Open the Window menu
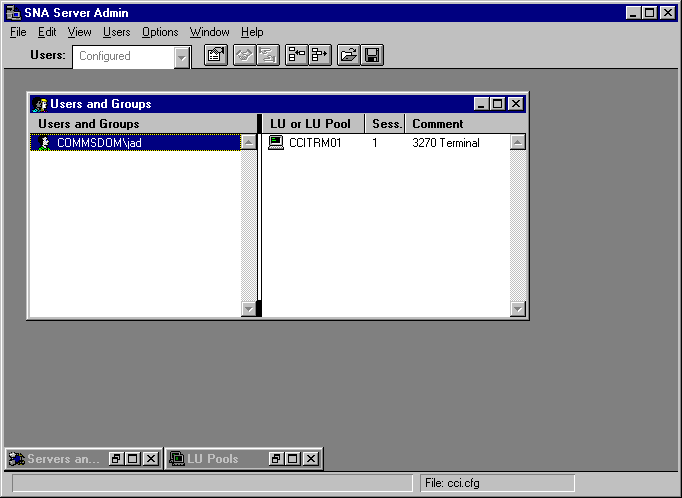The image size is (682, 498). click(209, 32)
